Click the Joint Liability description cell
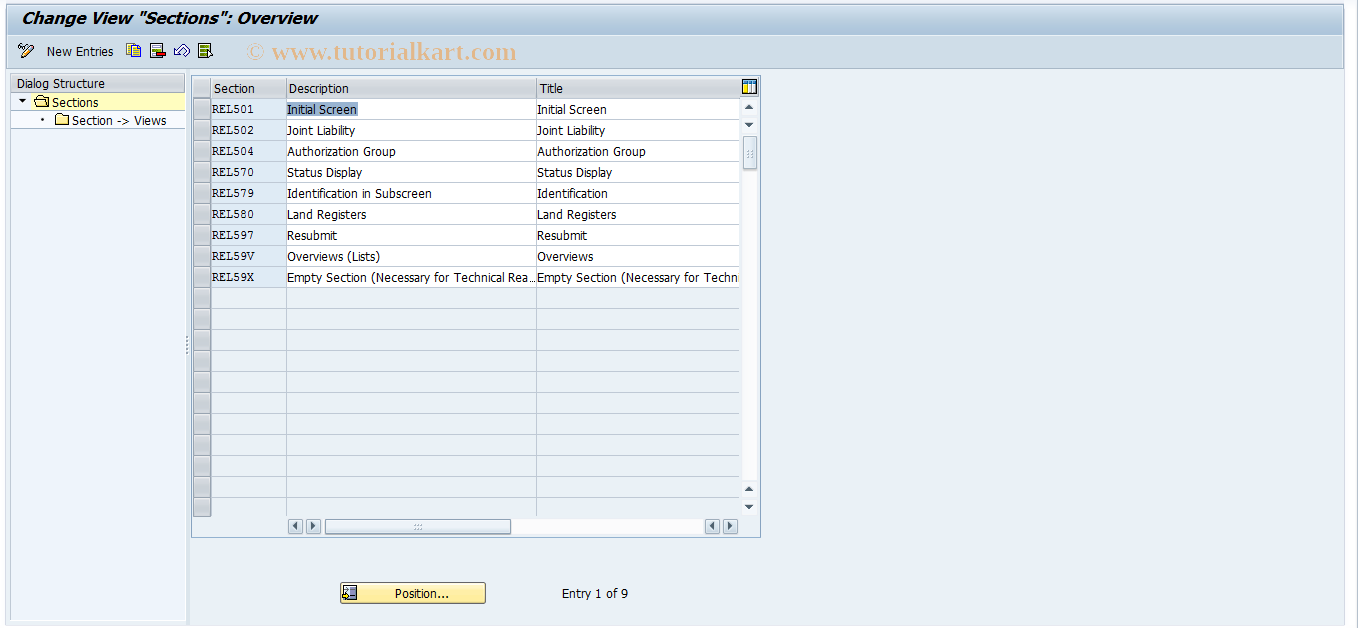 (411, 130)
